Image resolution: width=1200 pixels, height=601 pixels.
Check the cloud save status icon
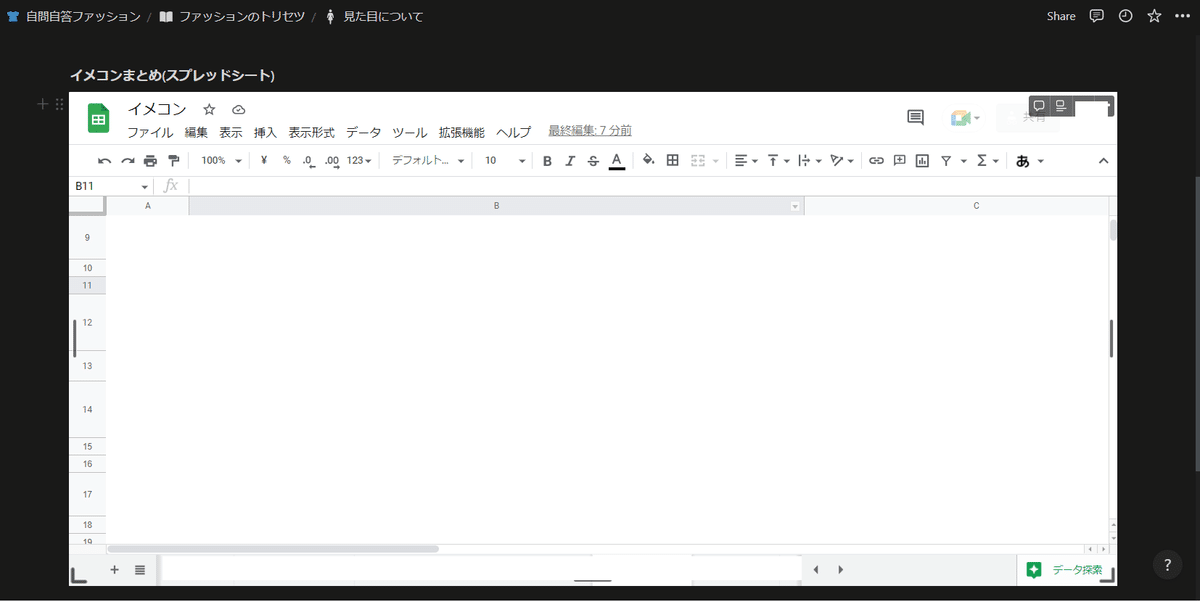click(238, 109)
